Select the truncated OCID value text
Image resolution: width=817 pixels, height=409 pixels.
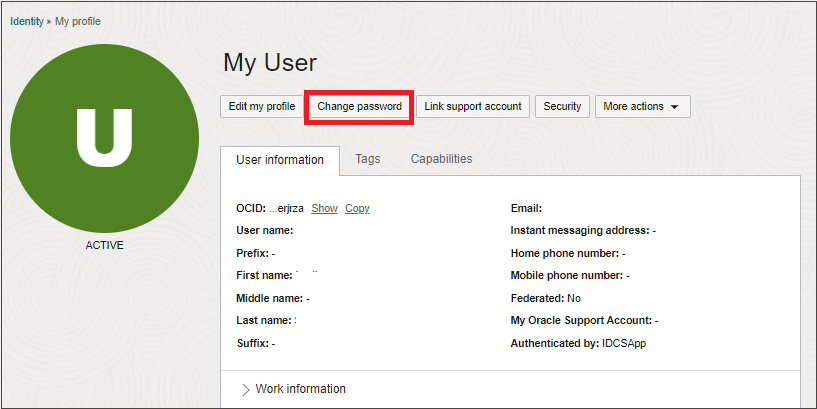pos(286,208)
